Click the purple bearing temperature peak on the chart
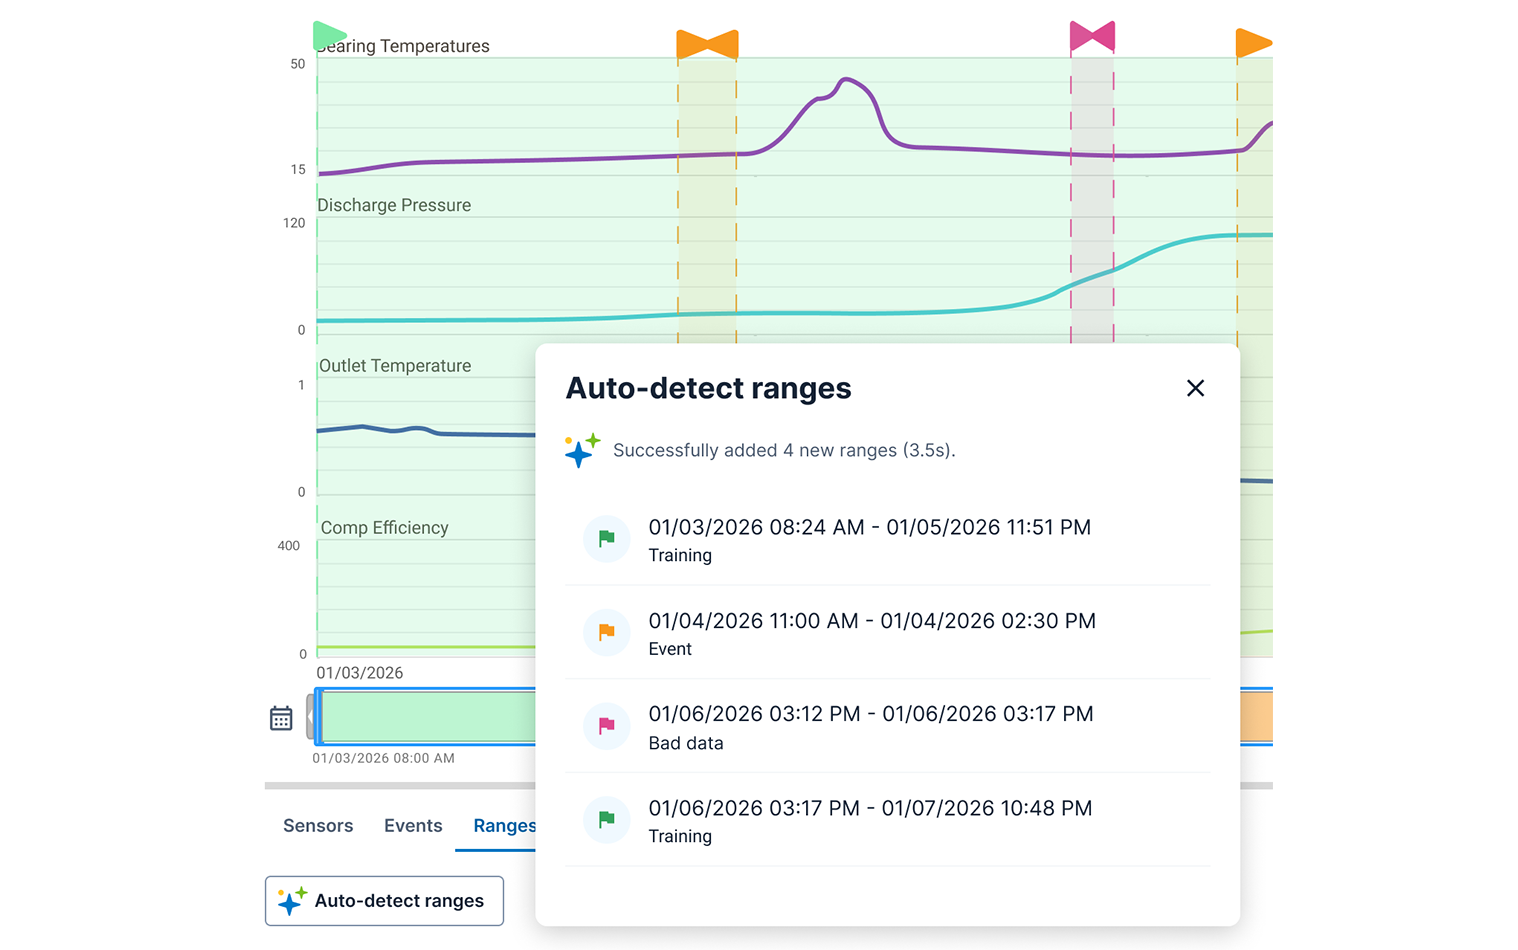The image size is (1518, 950). point(846,80)
